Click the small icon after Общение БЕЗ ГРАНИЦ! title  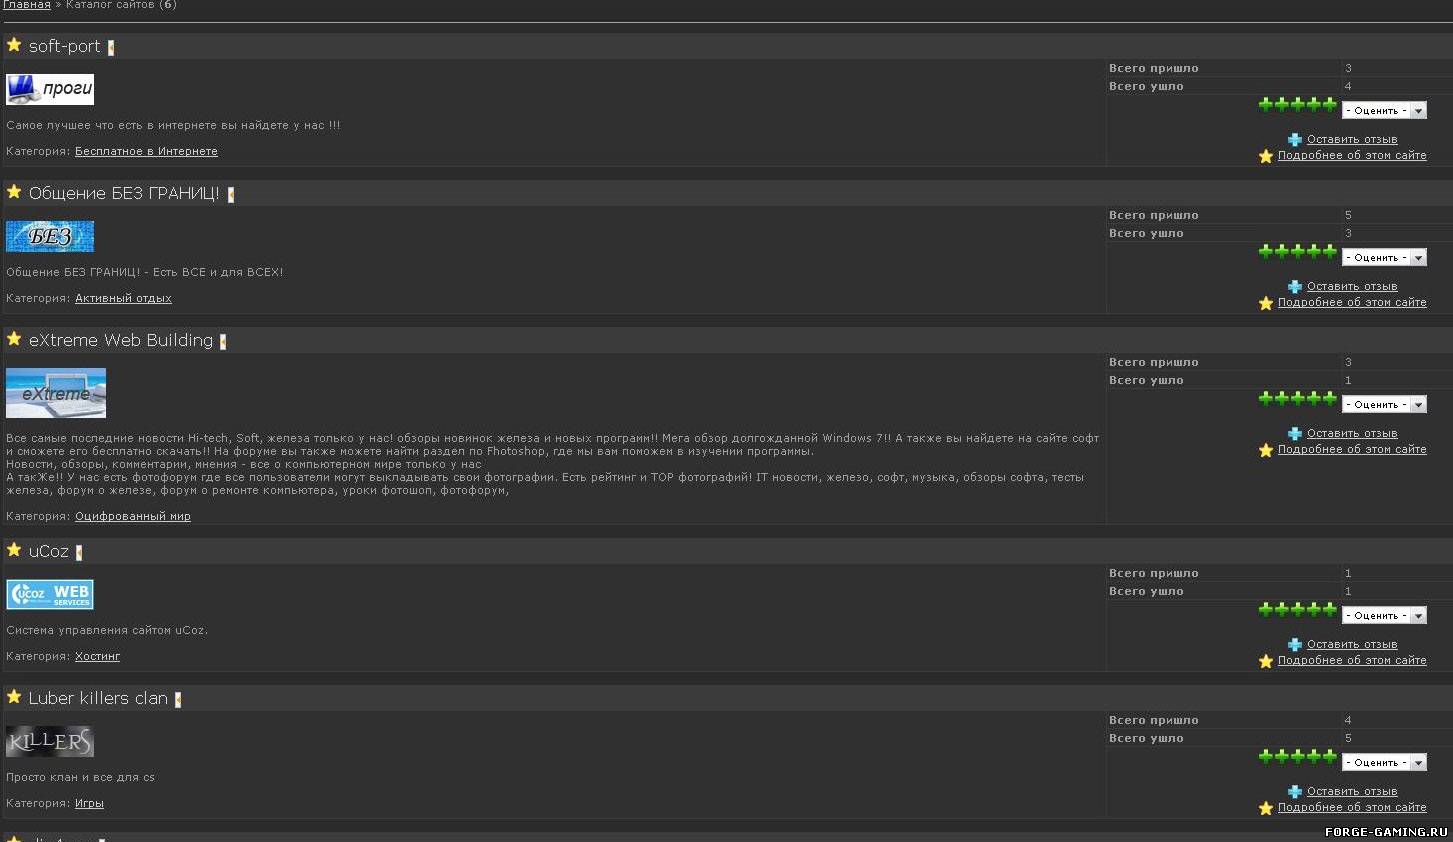[x=231, y=195]
